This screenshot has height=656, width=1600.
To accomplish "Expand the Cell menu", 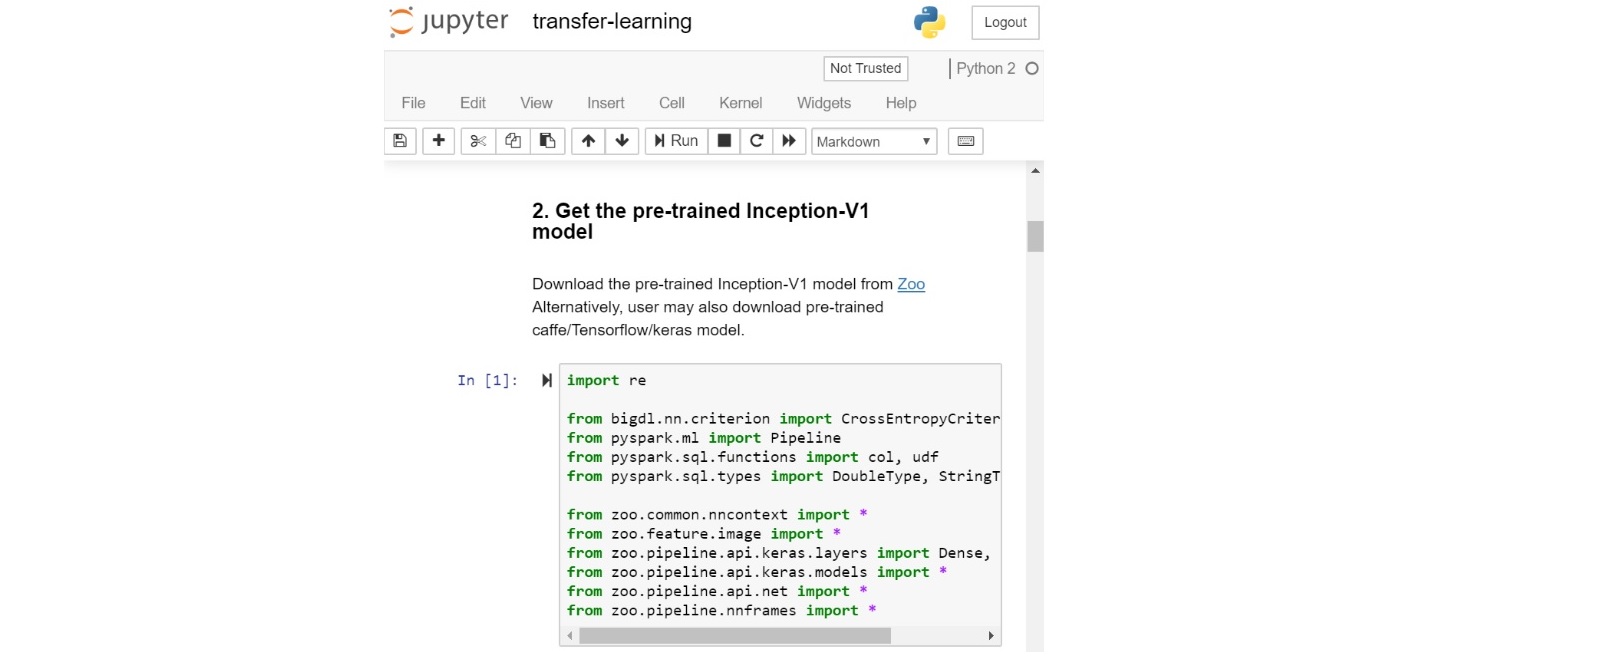I will [x=671, y=103].
